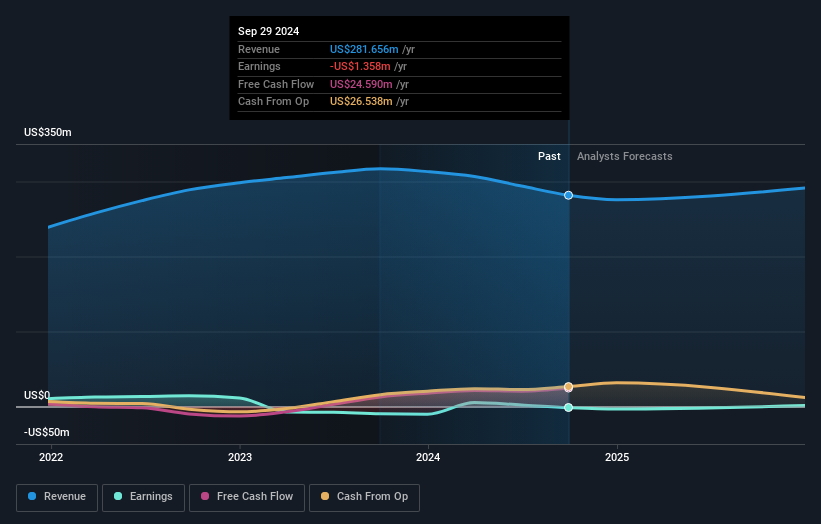
Task: Select the teal Earnings data point marker
Action: 568,407
